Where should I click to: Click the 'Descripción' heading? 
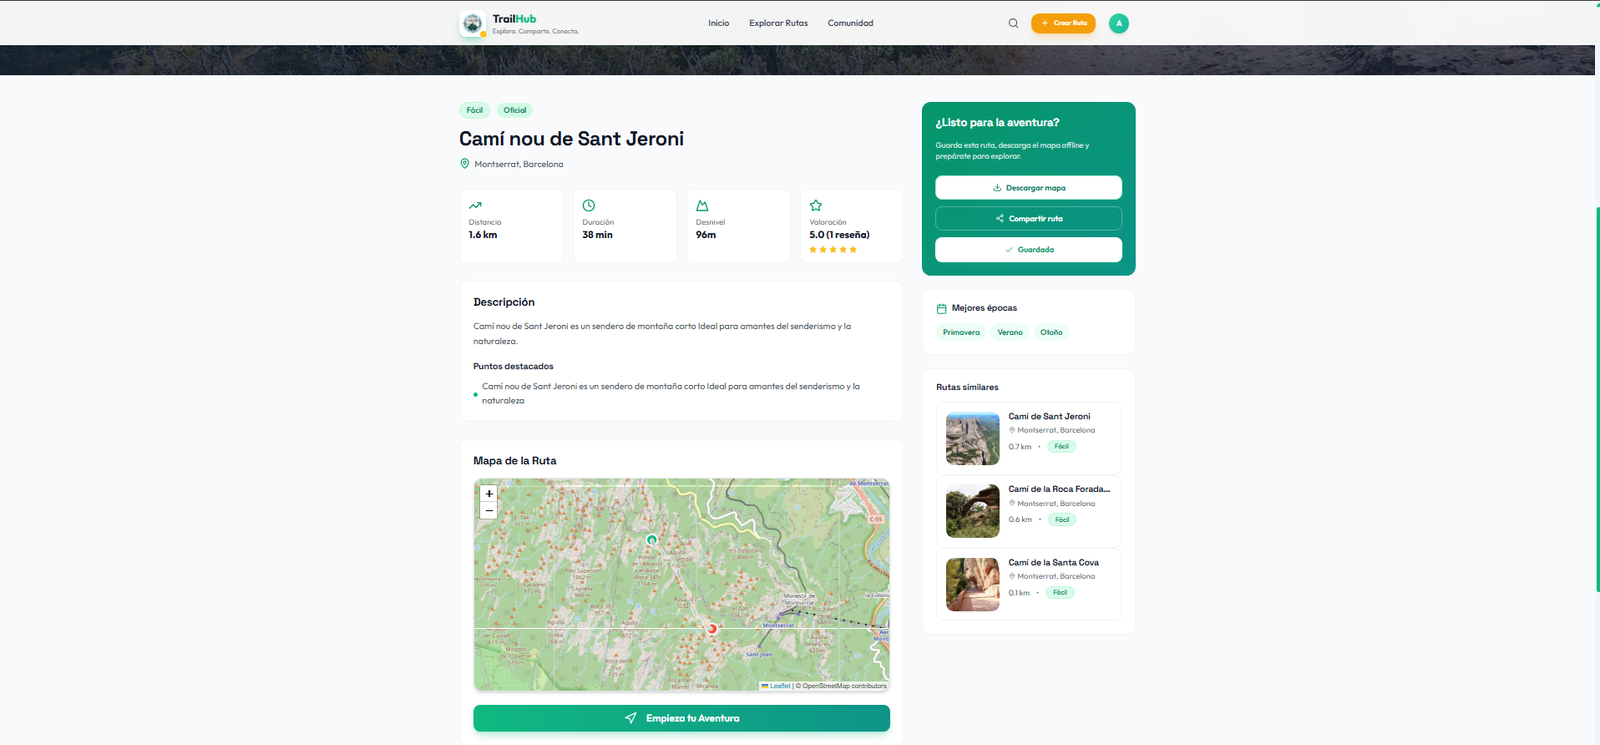pos(504,302)
